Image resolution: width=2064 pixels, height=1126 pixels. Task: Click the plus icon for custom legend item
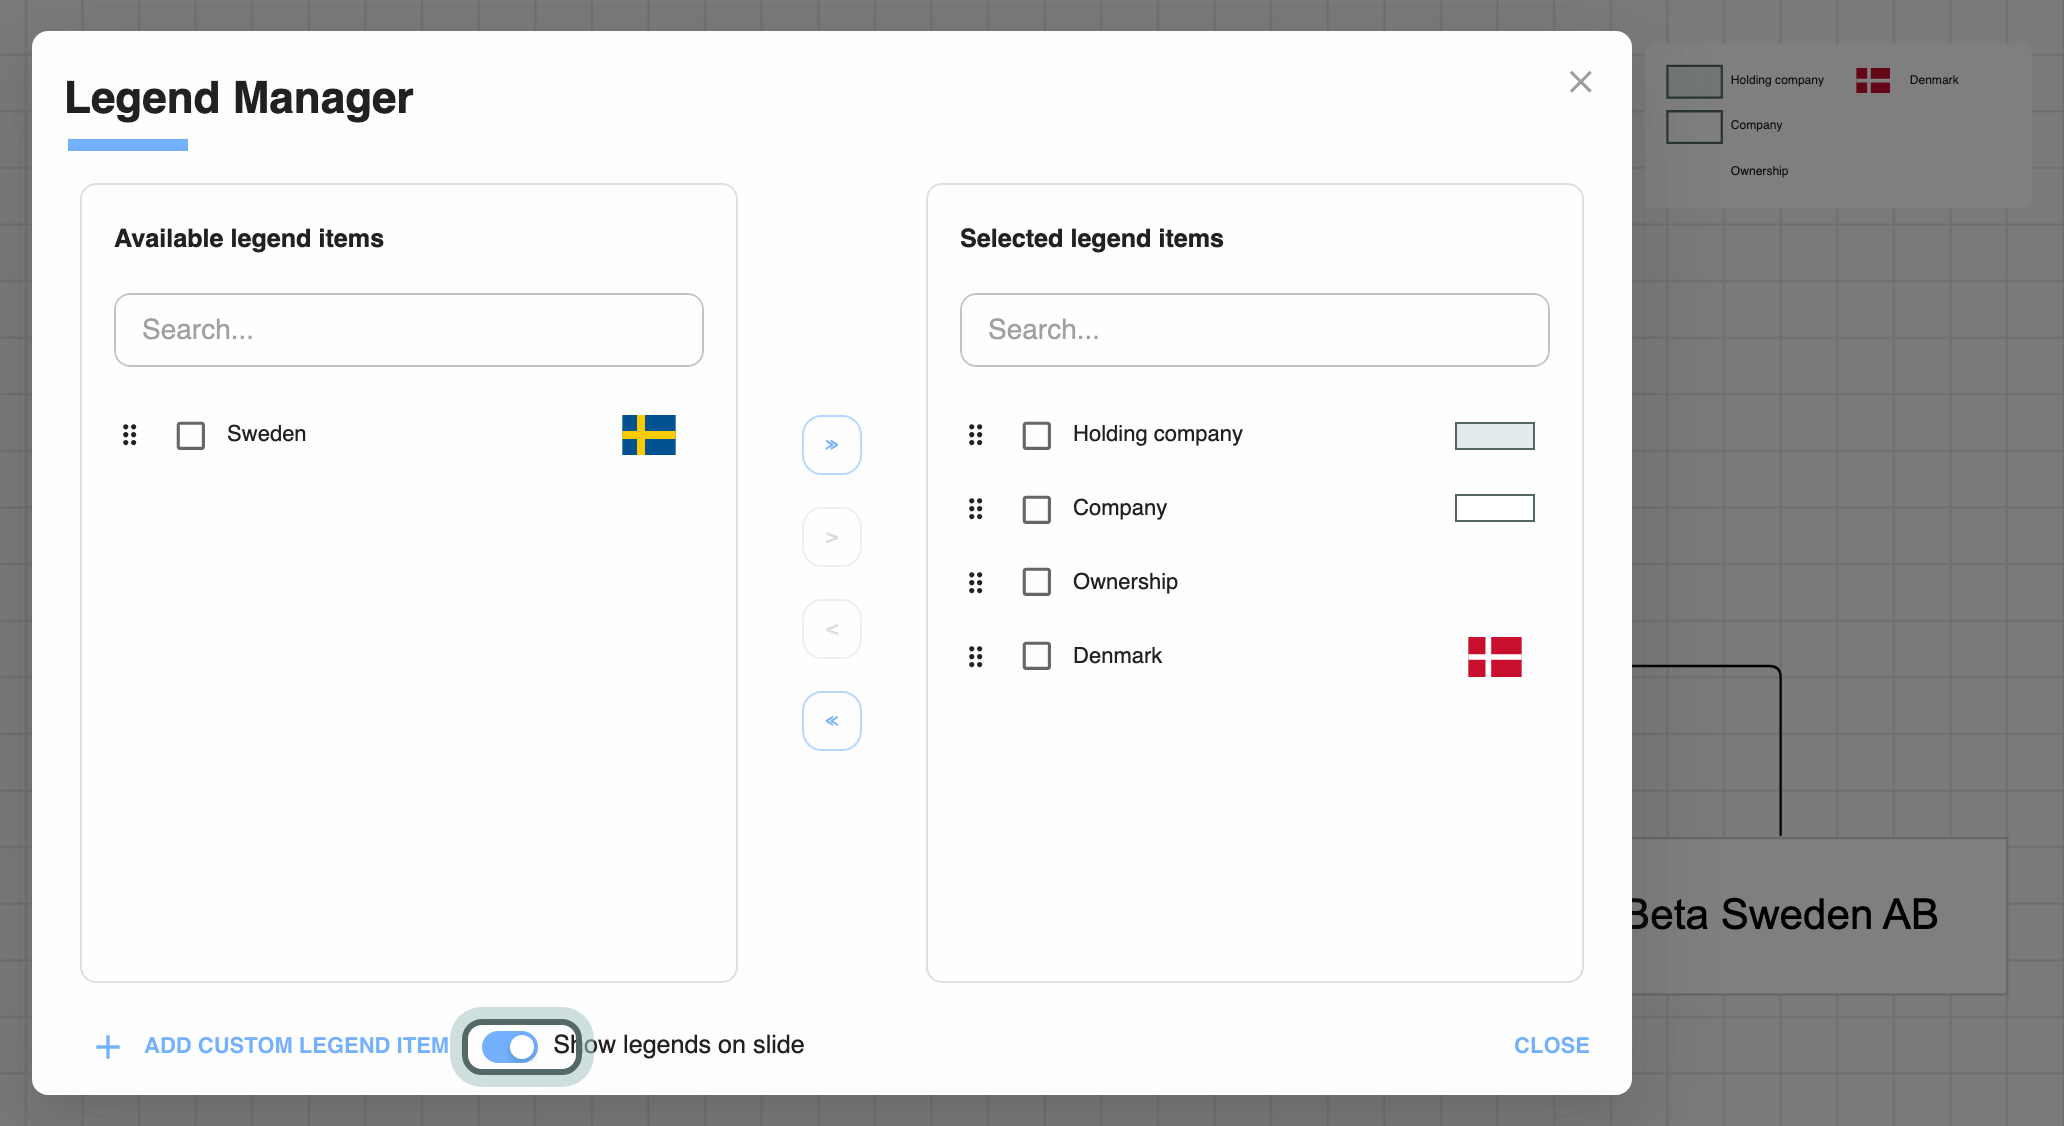(x=108, y=1047)
